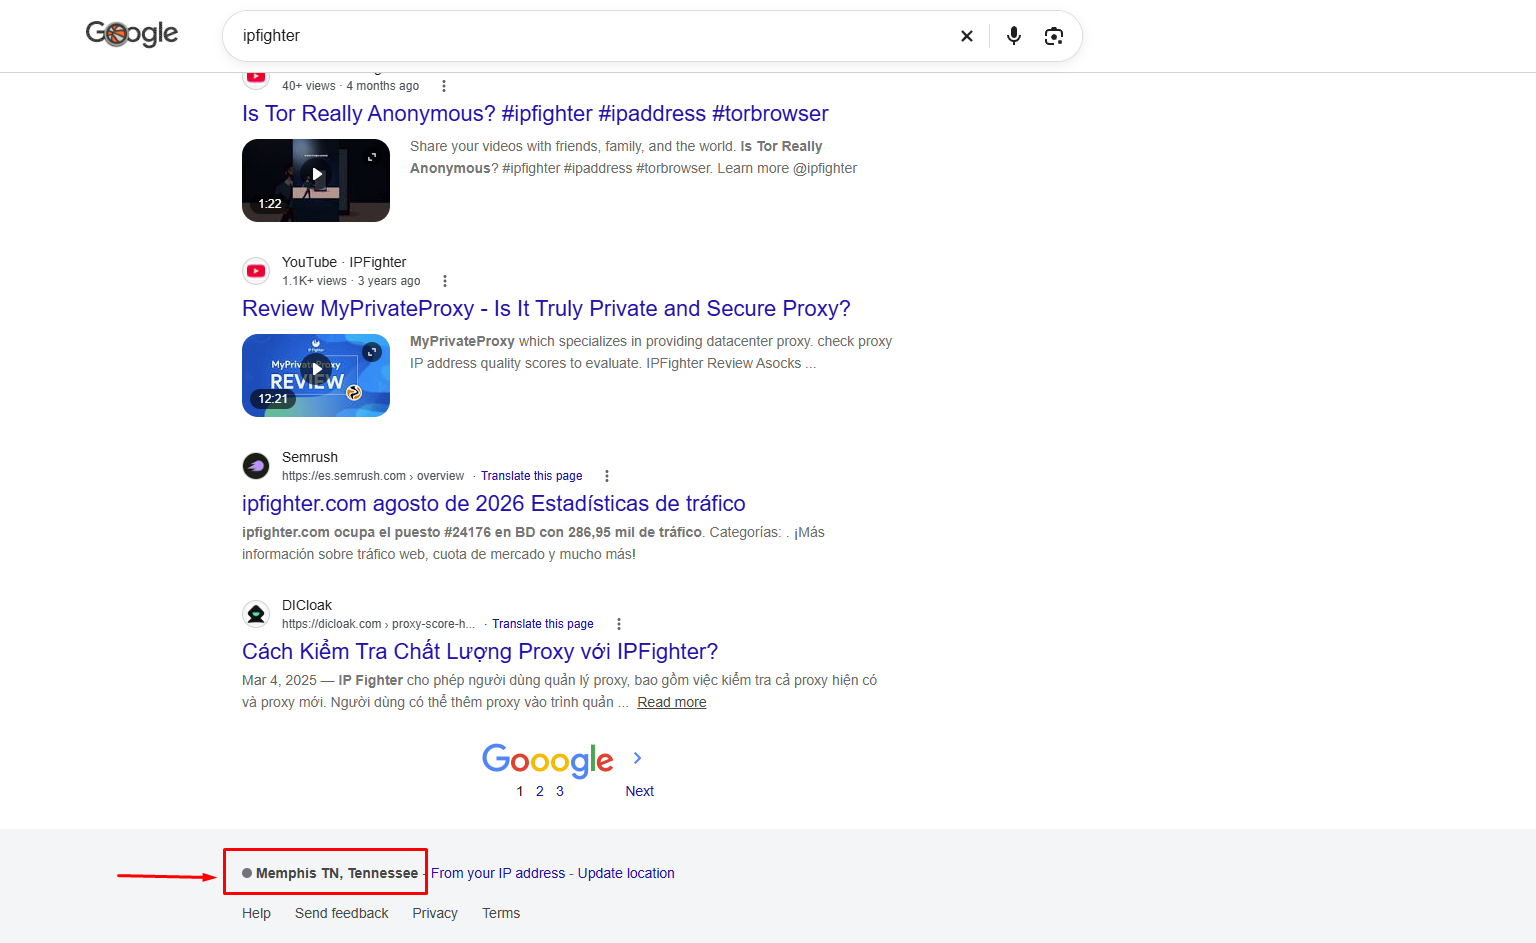Clear the search box with X icon
Image resolution: width=1536 pixels, height=943 pixels.
tap(967, 36)
